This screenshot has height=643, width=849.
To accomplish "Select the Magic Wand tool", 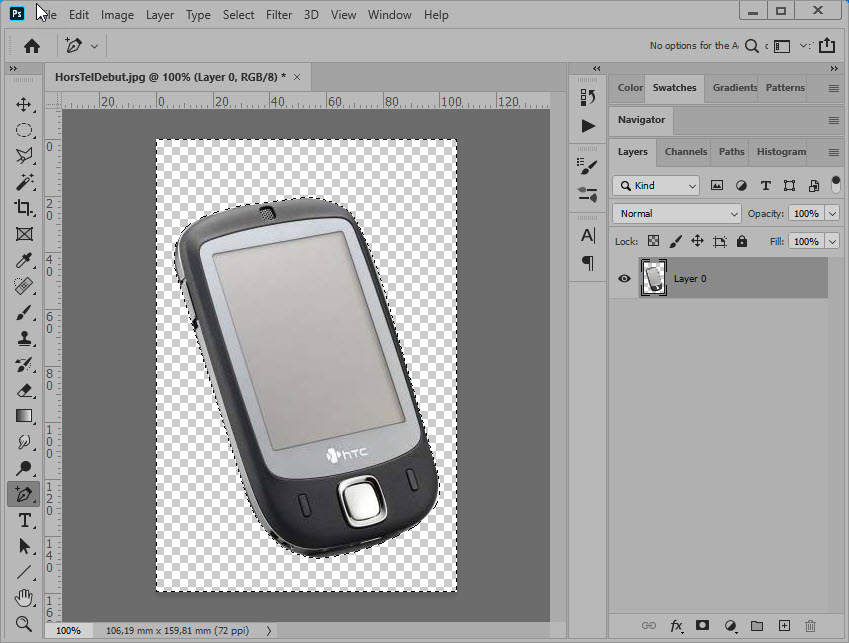I will click(23, 182).
